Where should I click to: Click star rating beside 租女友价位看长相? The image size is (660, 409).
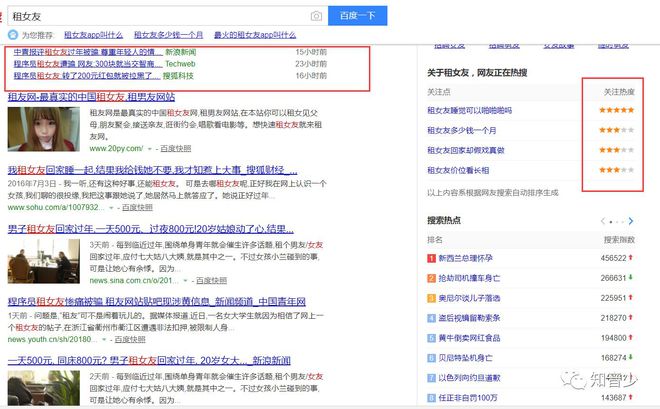tap(617, 170)
